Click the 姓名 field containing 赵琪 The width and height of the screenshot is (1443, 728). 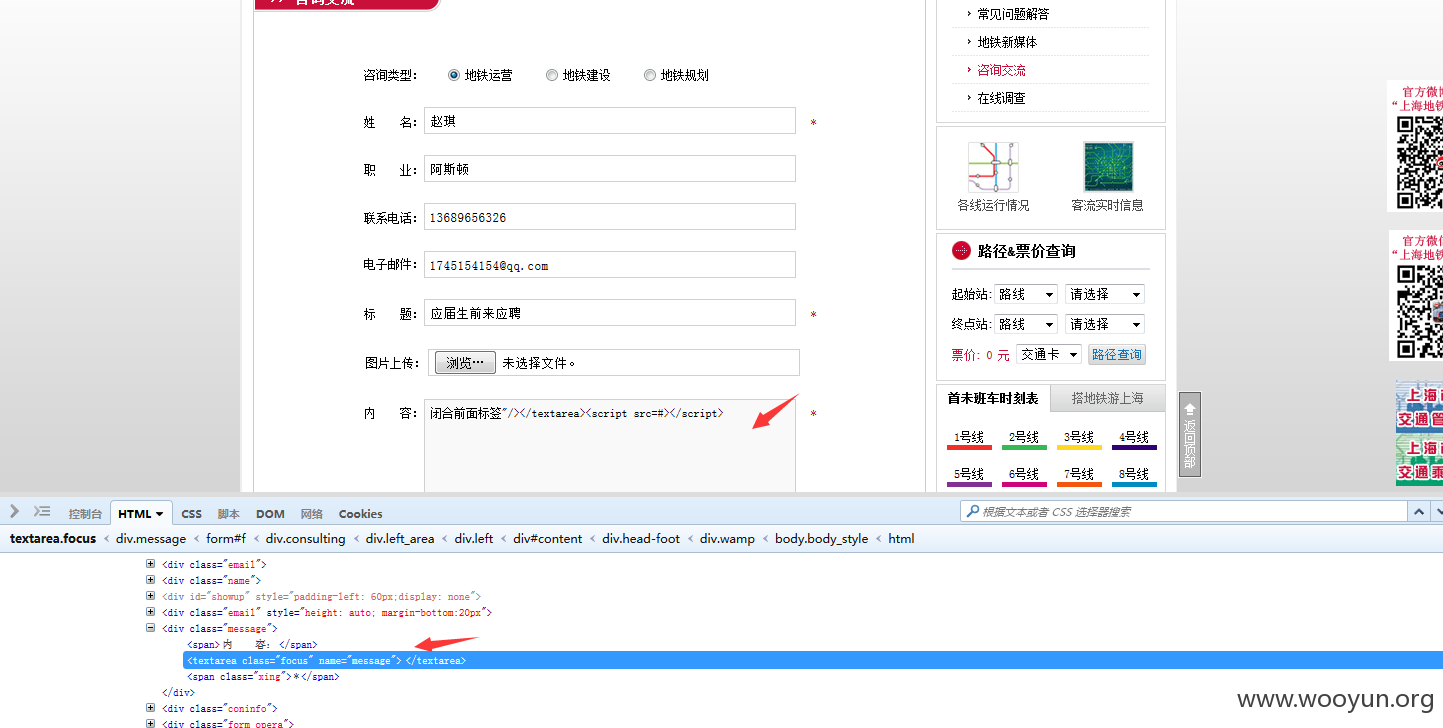[610, 121]
